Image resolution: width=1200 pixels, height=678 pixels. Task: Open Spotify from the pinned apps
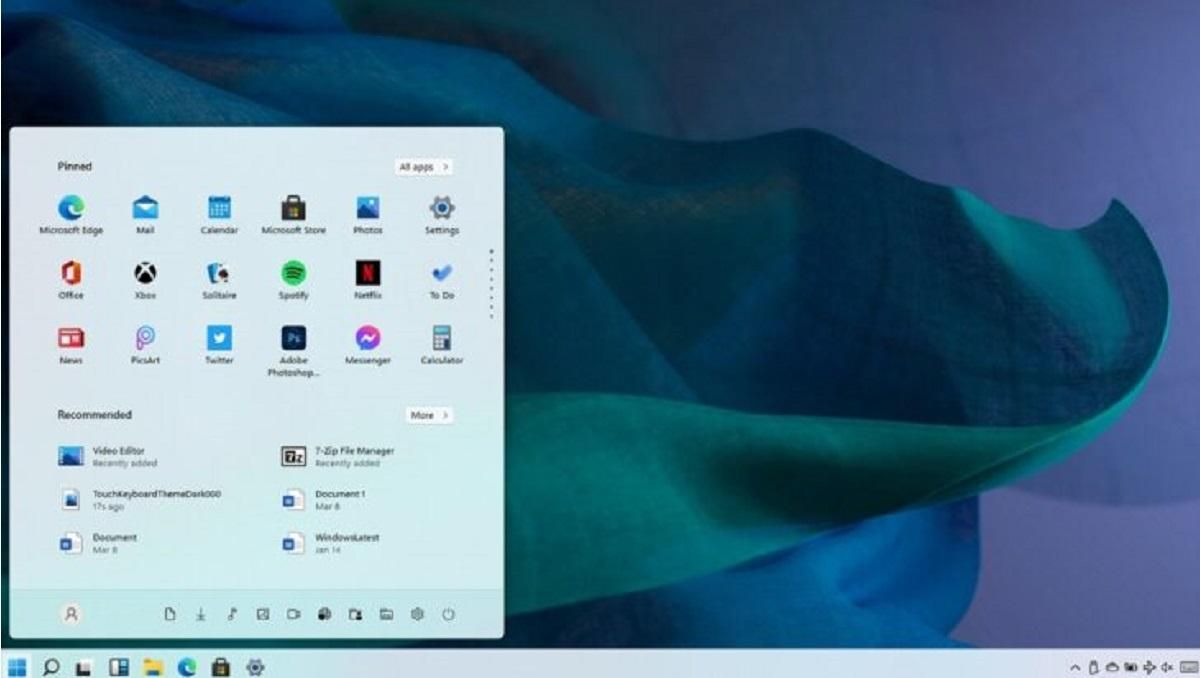(x=294, y=270)
